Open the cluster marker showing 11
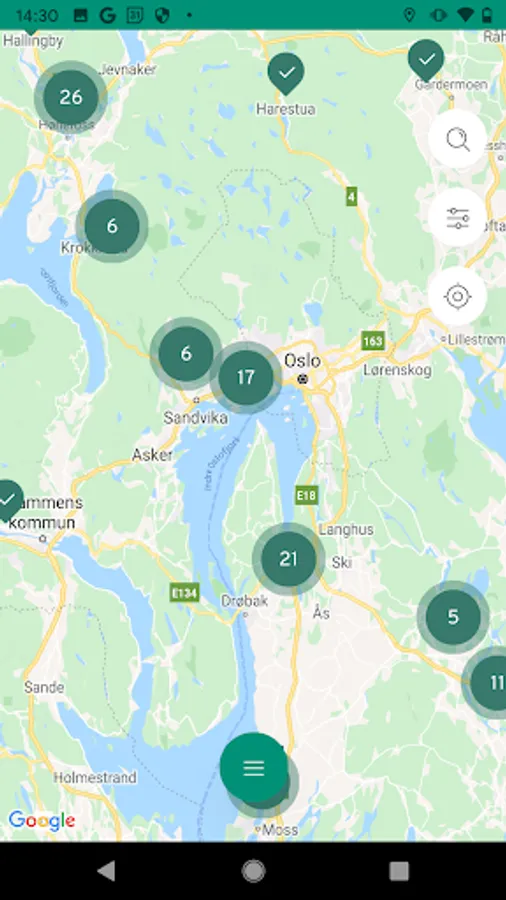Viewport: 506px width, 900px height. (x=485, y=682)
